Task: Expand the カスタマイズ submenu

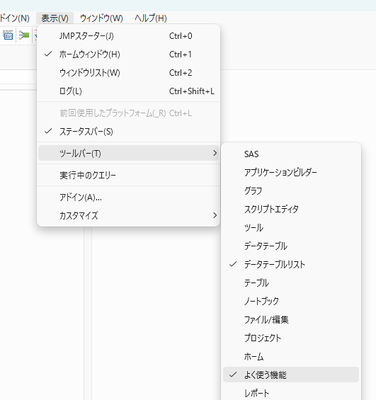Action: point(128,215)
